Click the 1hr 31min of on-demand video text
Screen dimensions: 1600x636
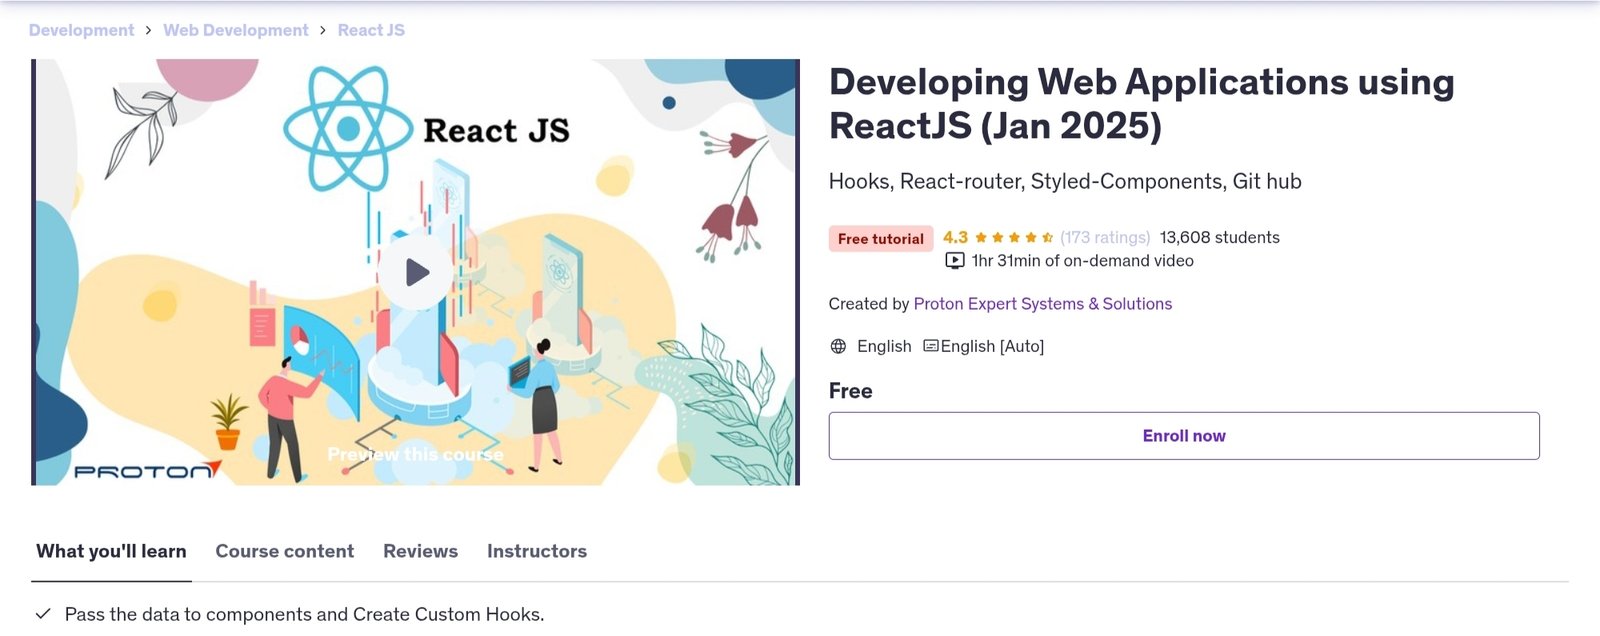click(1083, 261)
